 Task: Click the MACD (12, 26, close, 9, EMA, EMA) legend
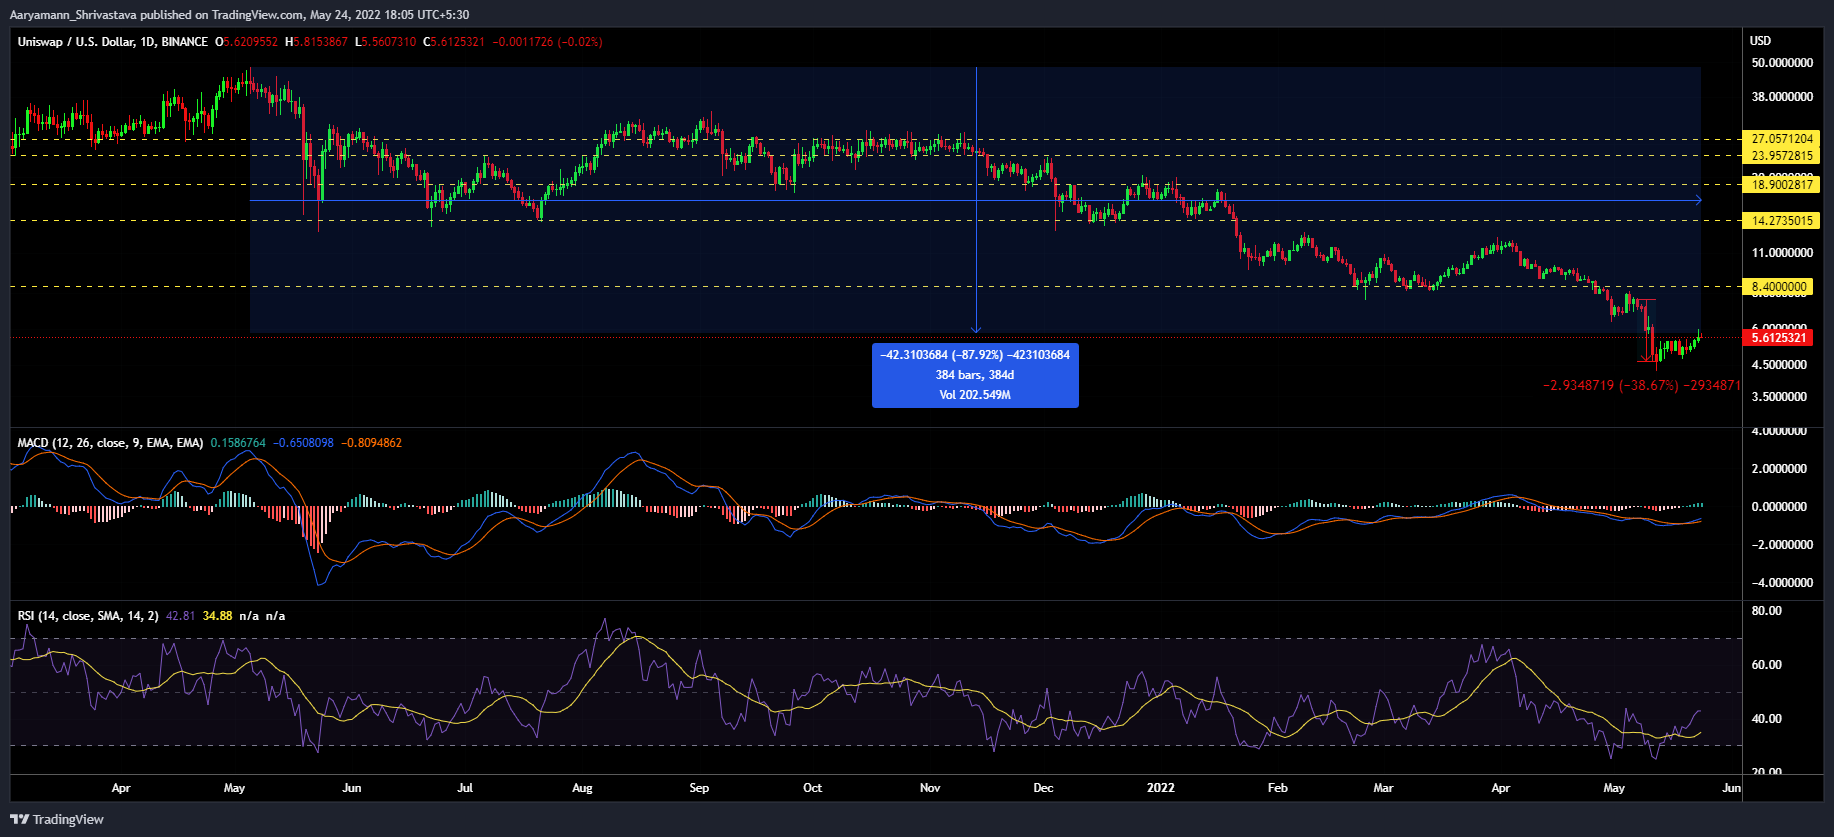tap(110, 443)
